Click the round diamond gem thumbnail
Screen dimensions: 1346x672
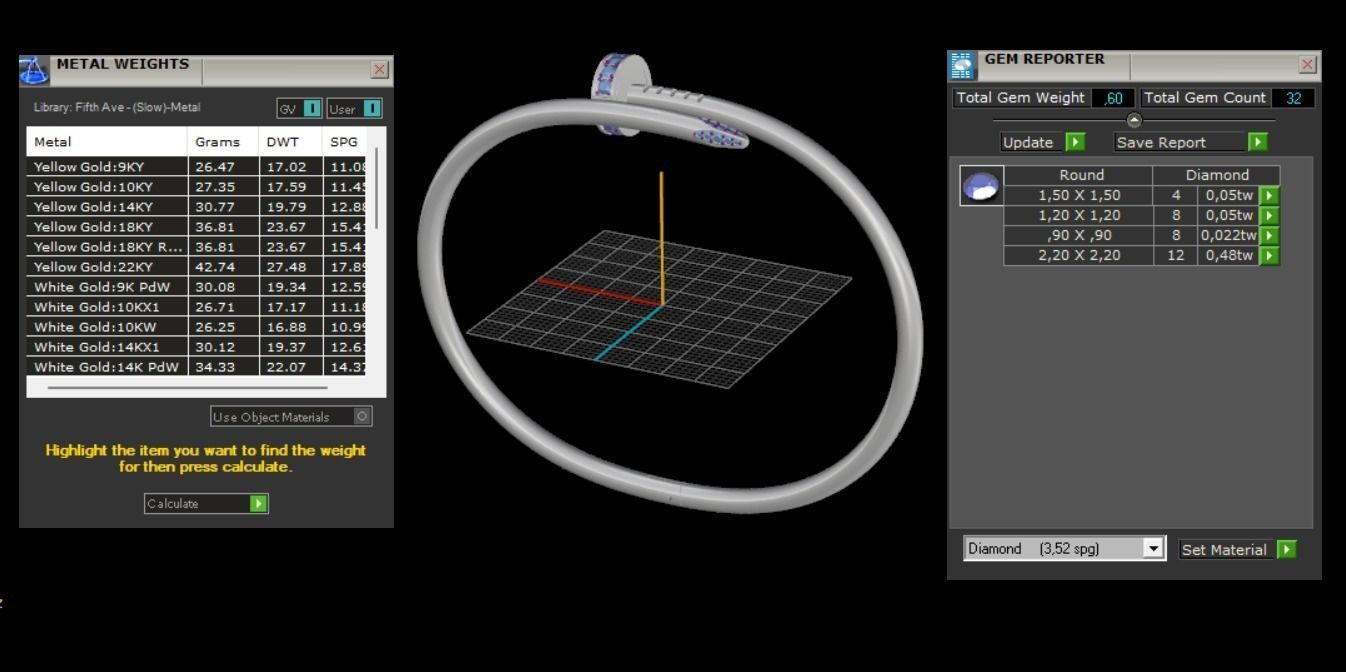(981, 186)
